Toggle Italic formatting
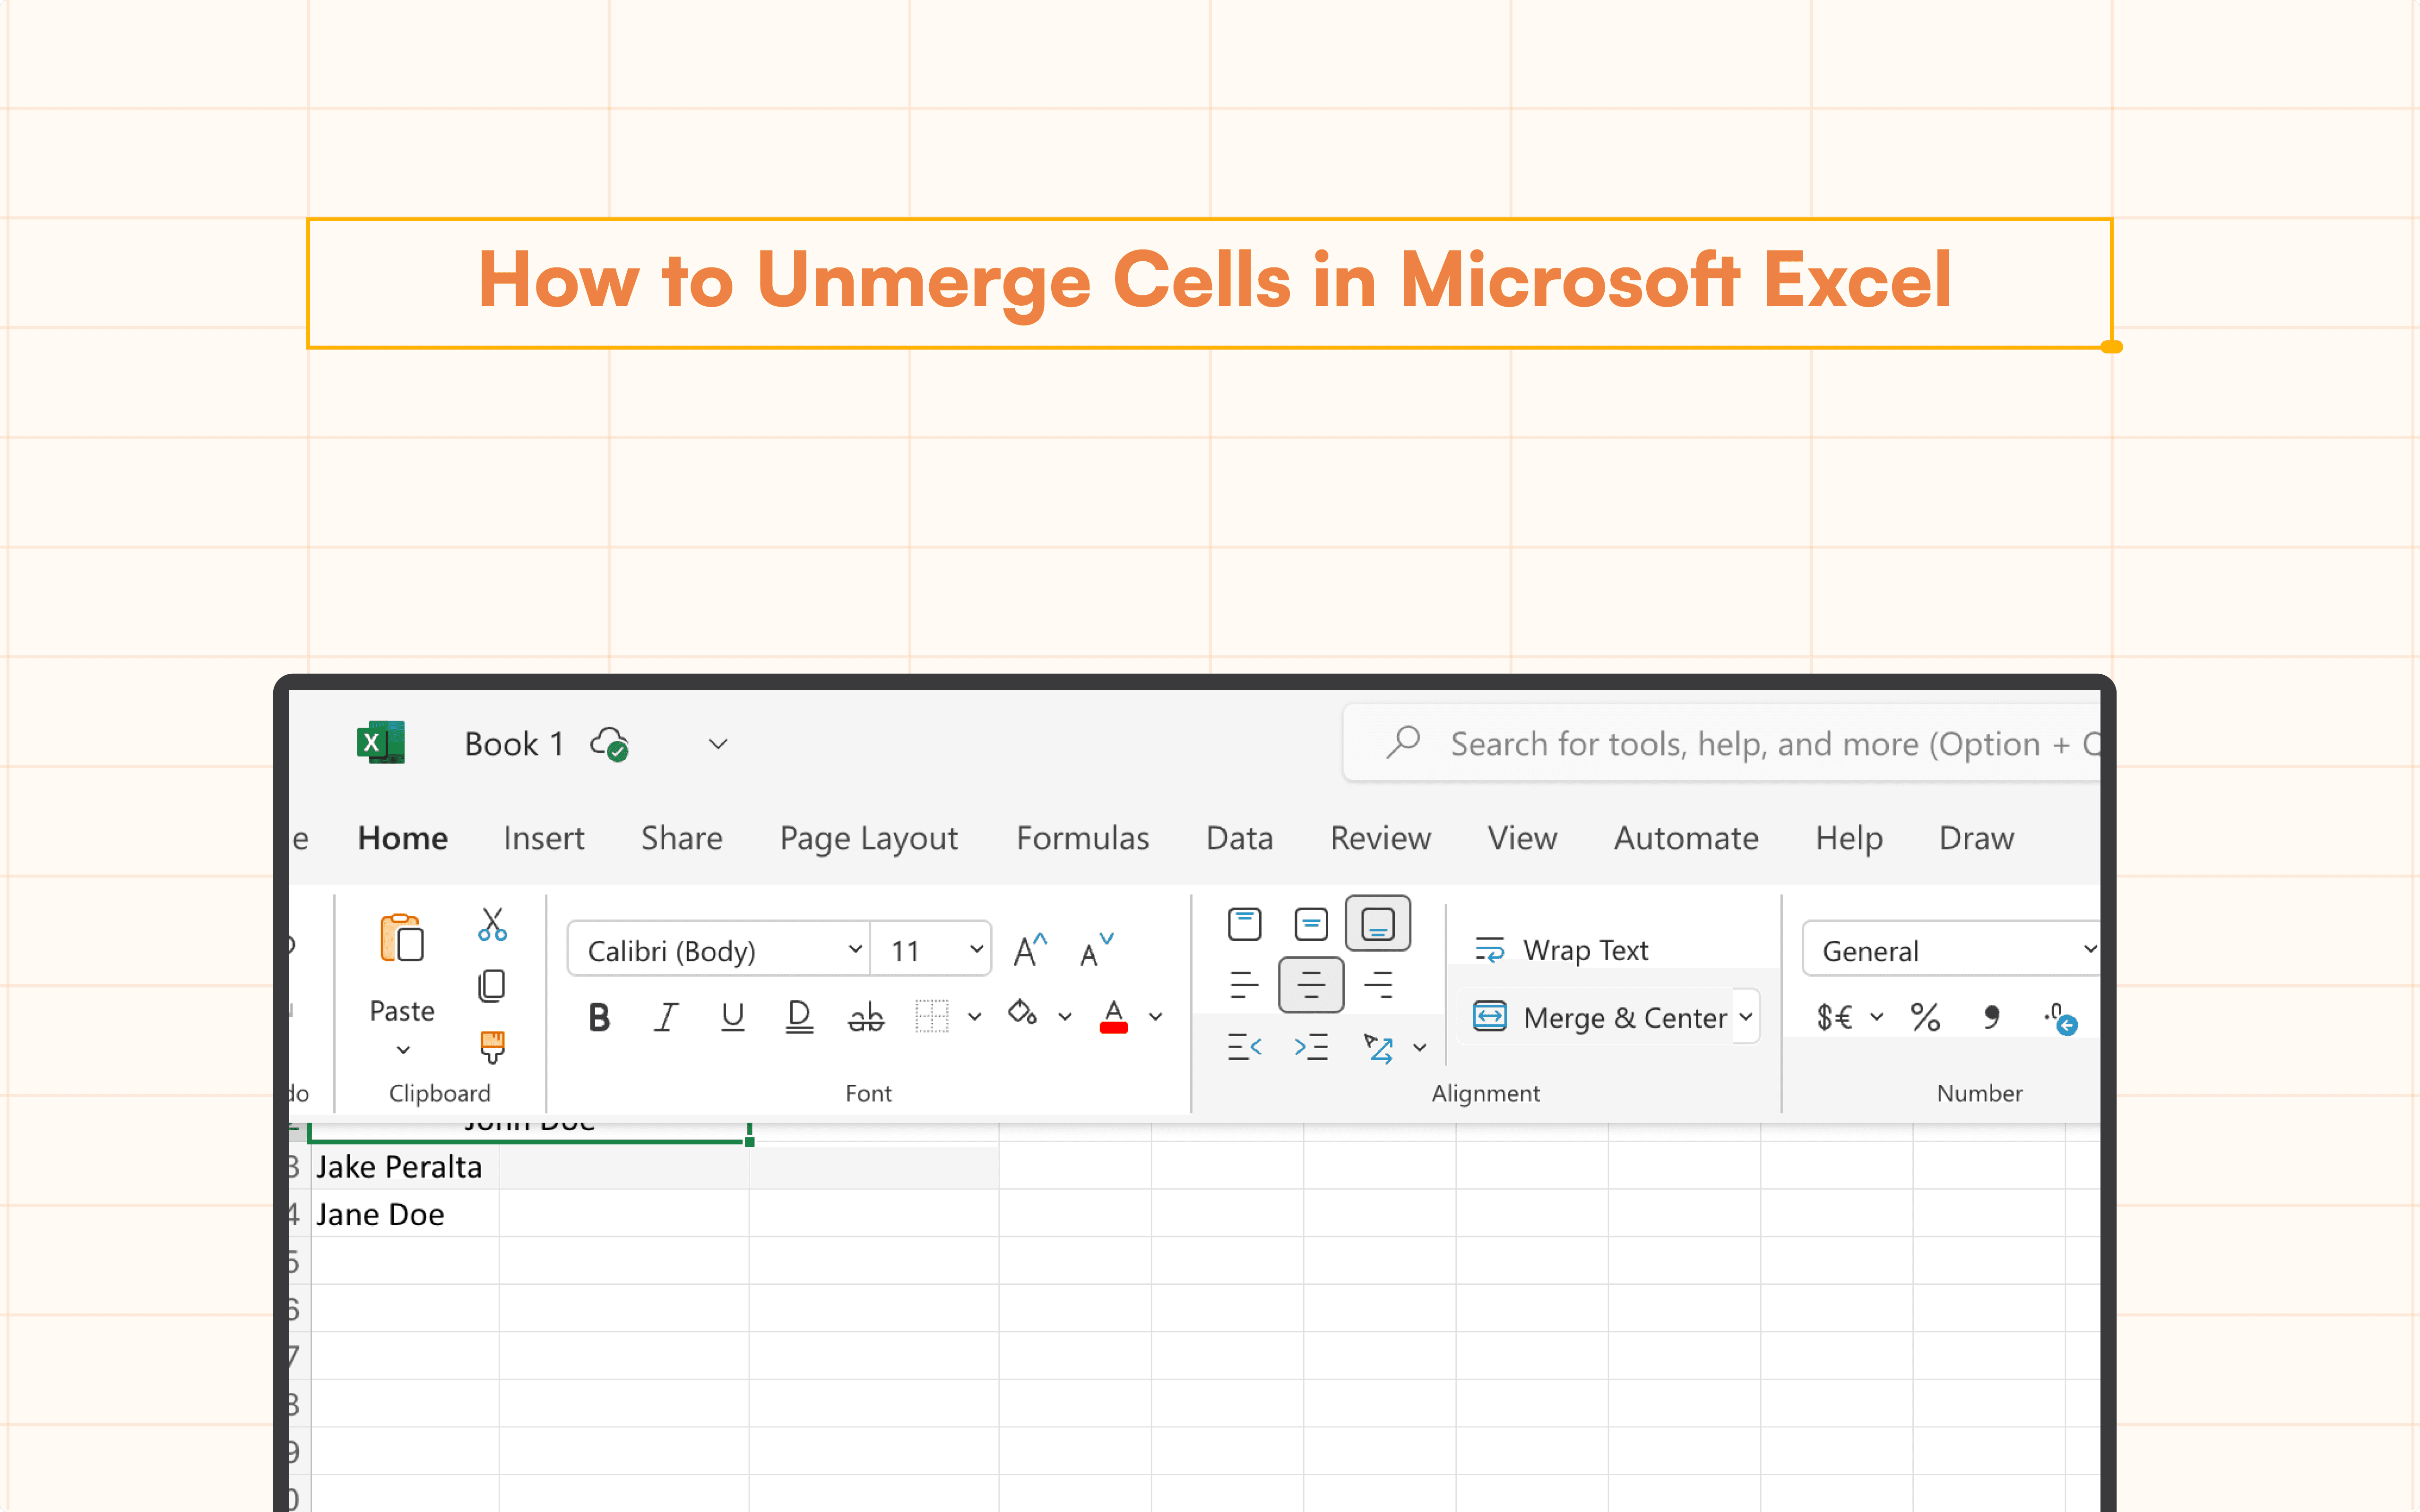This screenshot has height=1512, width=2420. pos(666,1018)
